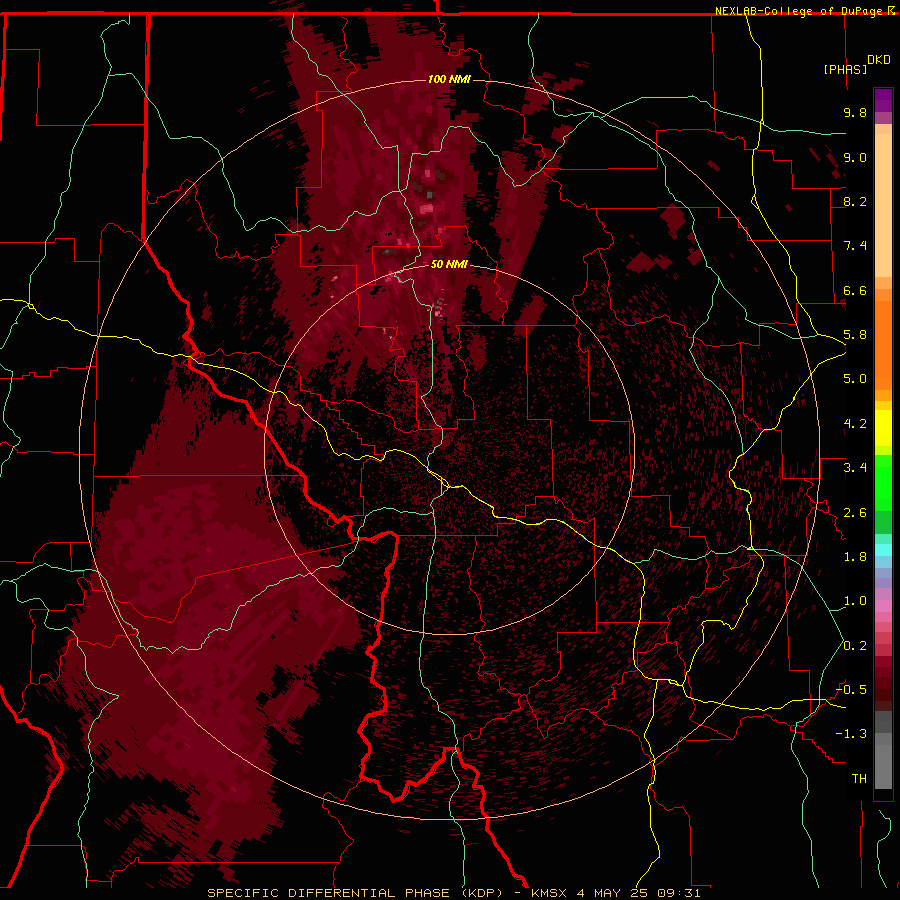Click the KDP units label on the legend
The height and width of the screenshot is (900, 900).
click(878, 60)
